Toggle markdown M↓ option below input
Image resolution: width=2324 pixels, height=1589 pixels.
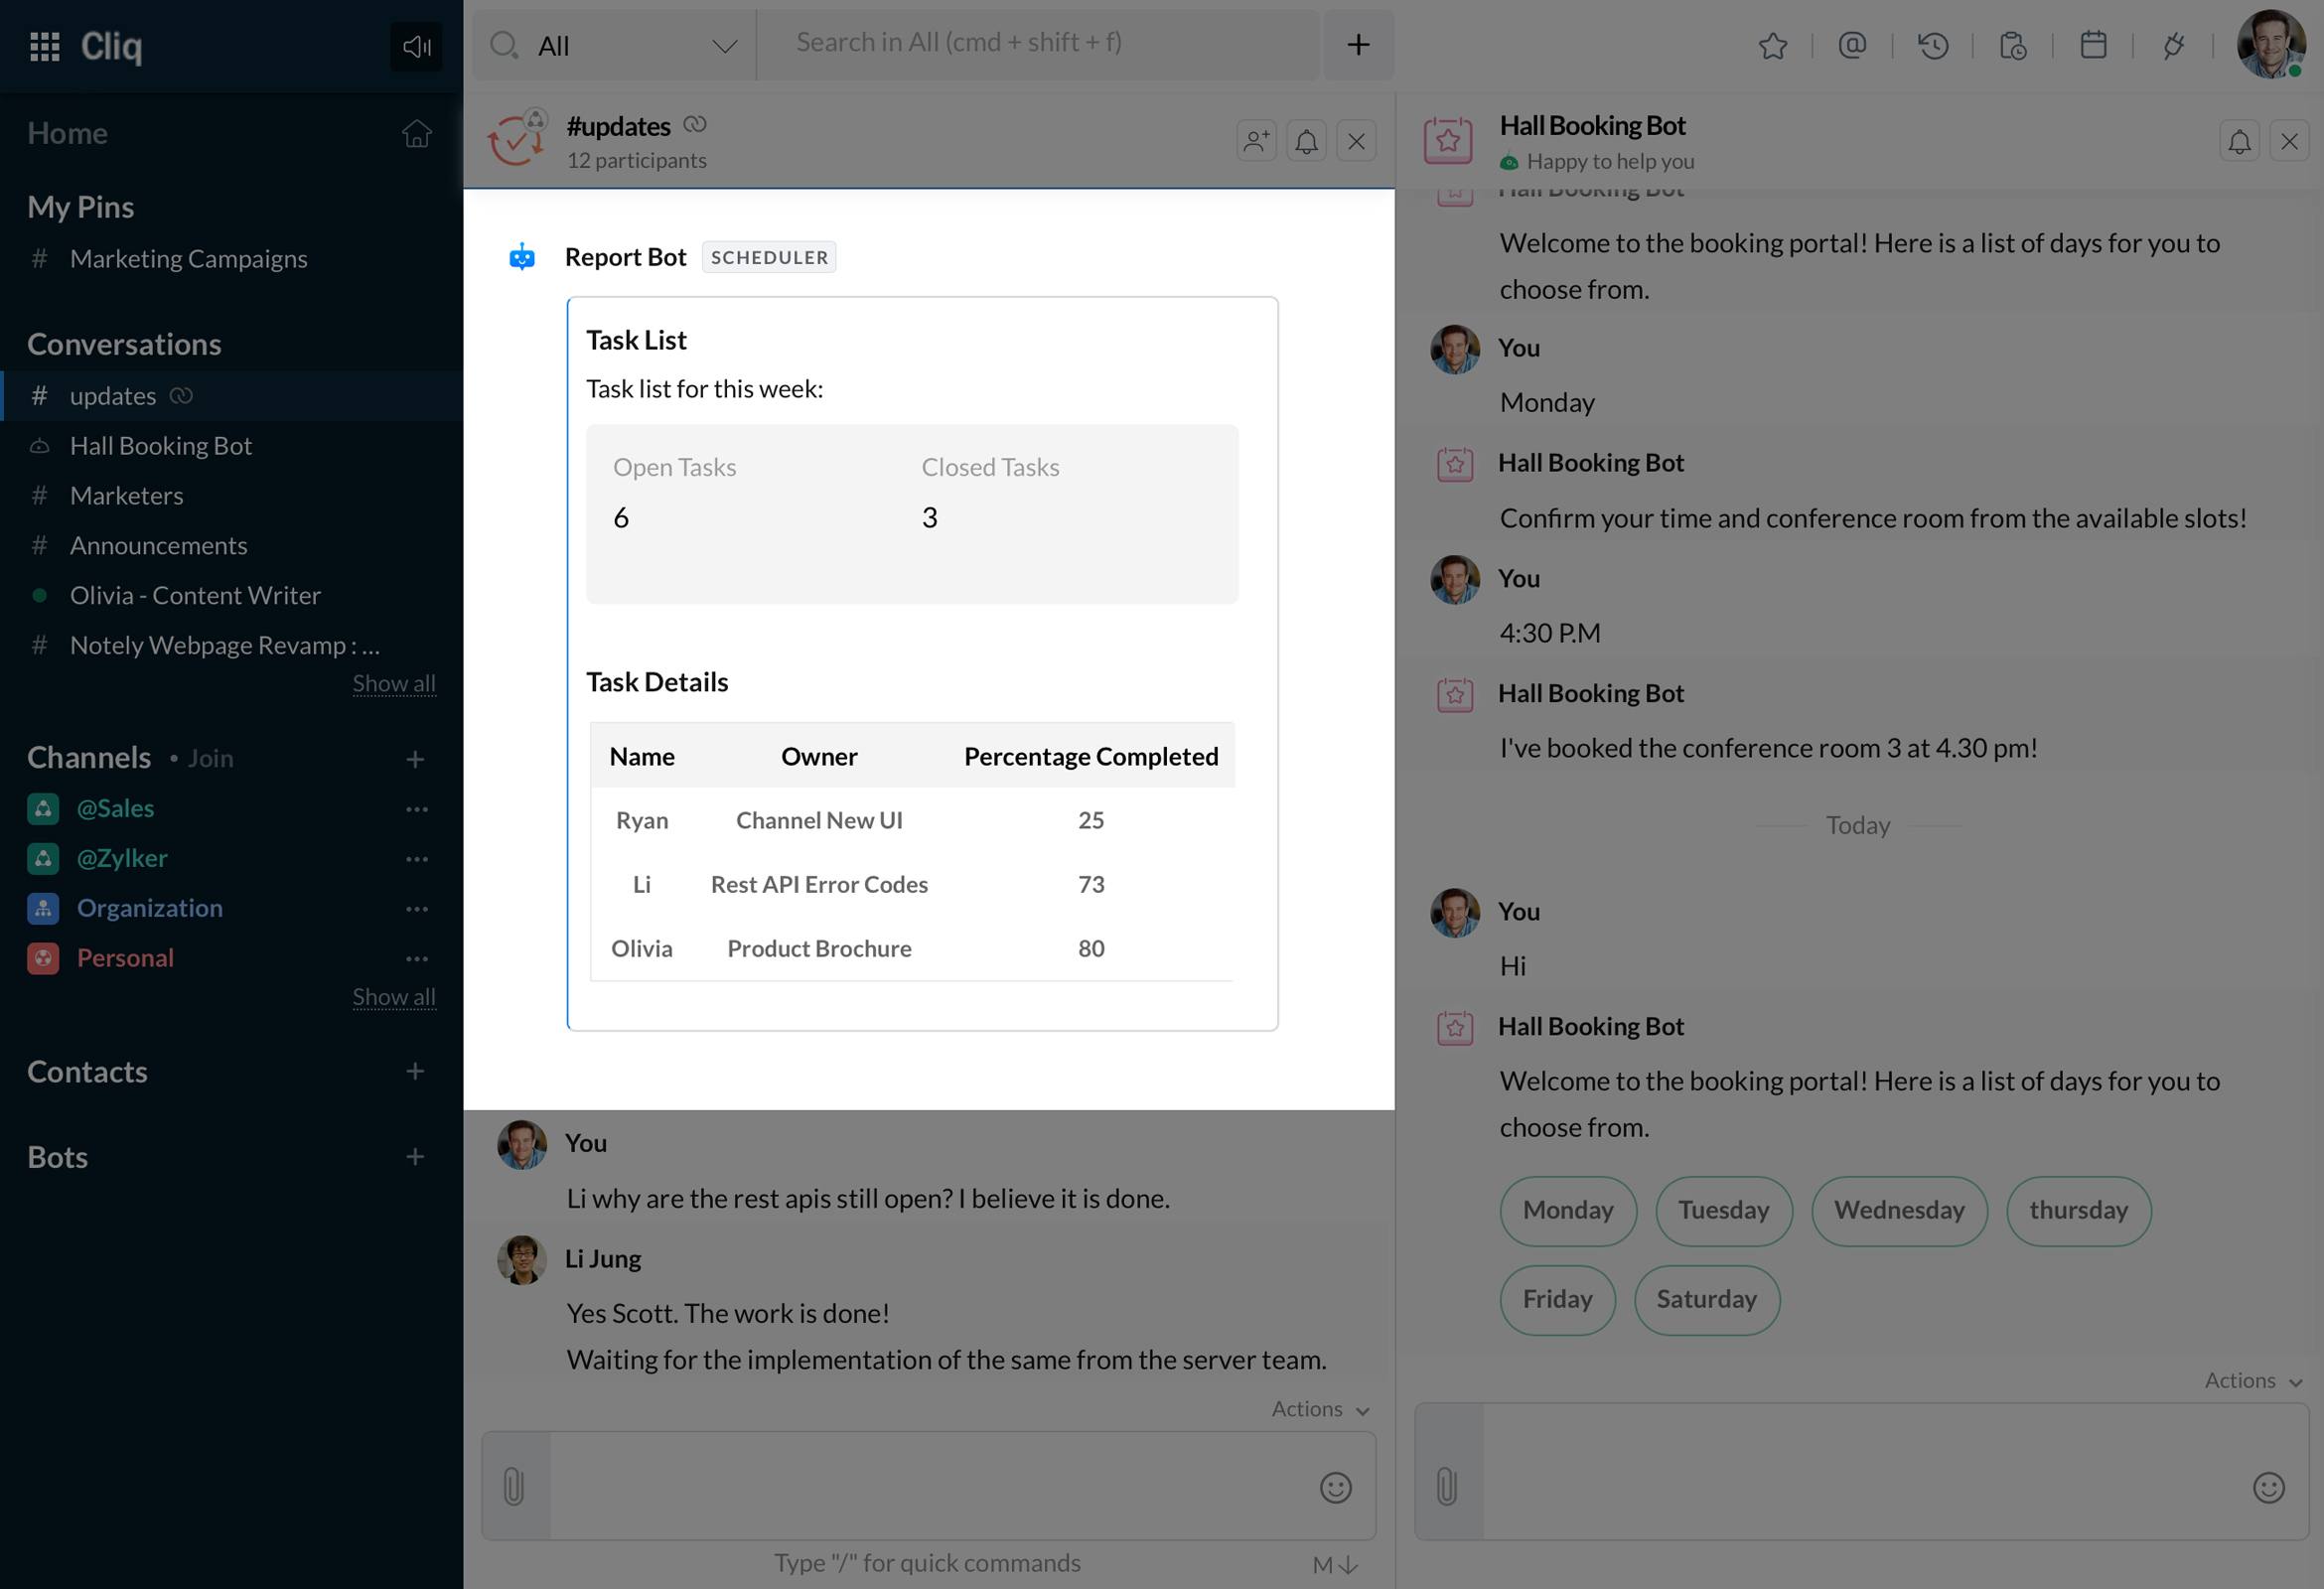tap(1335, 1565)
